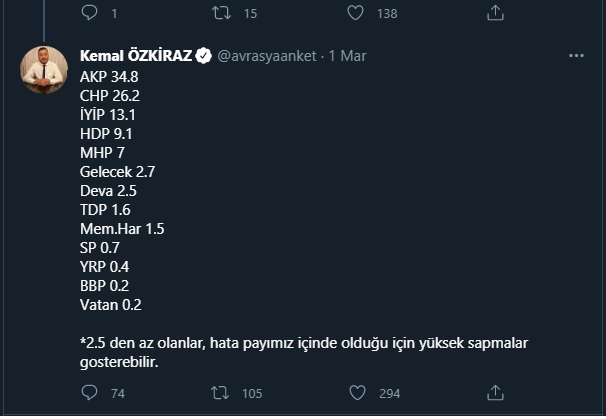Click the 74 replies count number

pos(117,393)
